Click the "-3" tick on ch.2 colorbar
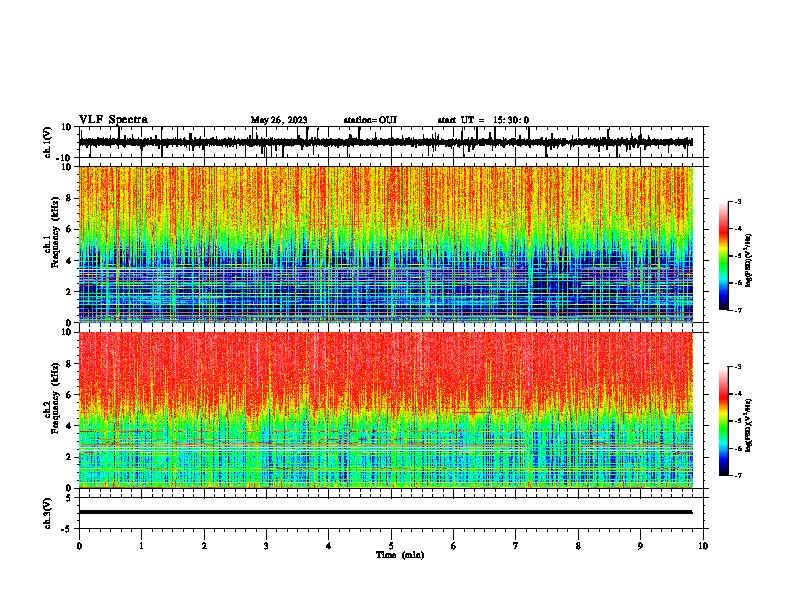 coord(738,367)
